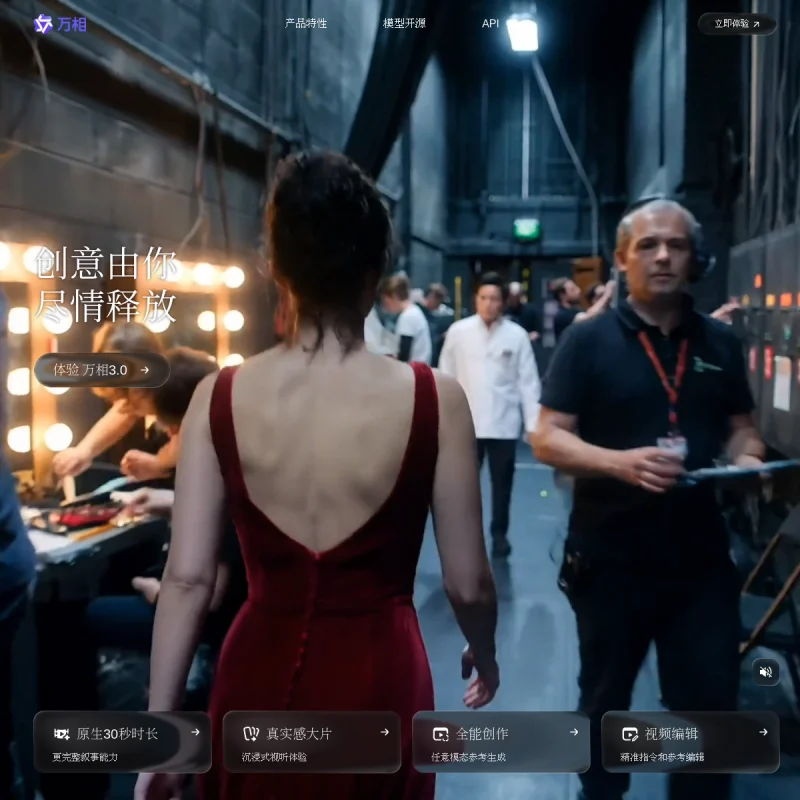
Task: Click the 体验 万相3.0 button
Action: (102, 370)
